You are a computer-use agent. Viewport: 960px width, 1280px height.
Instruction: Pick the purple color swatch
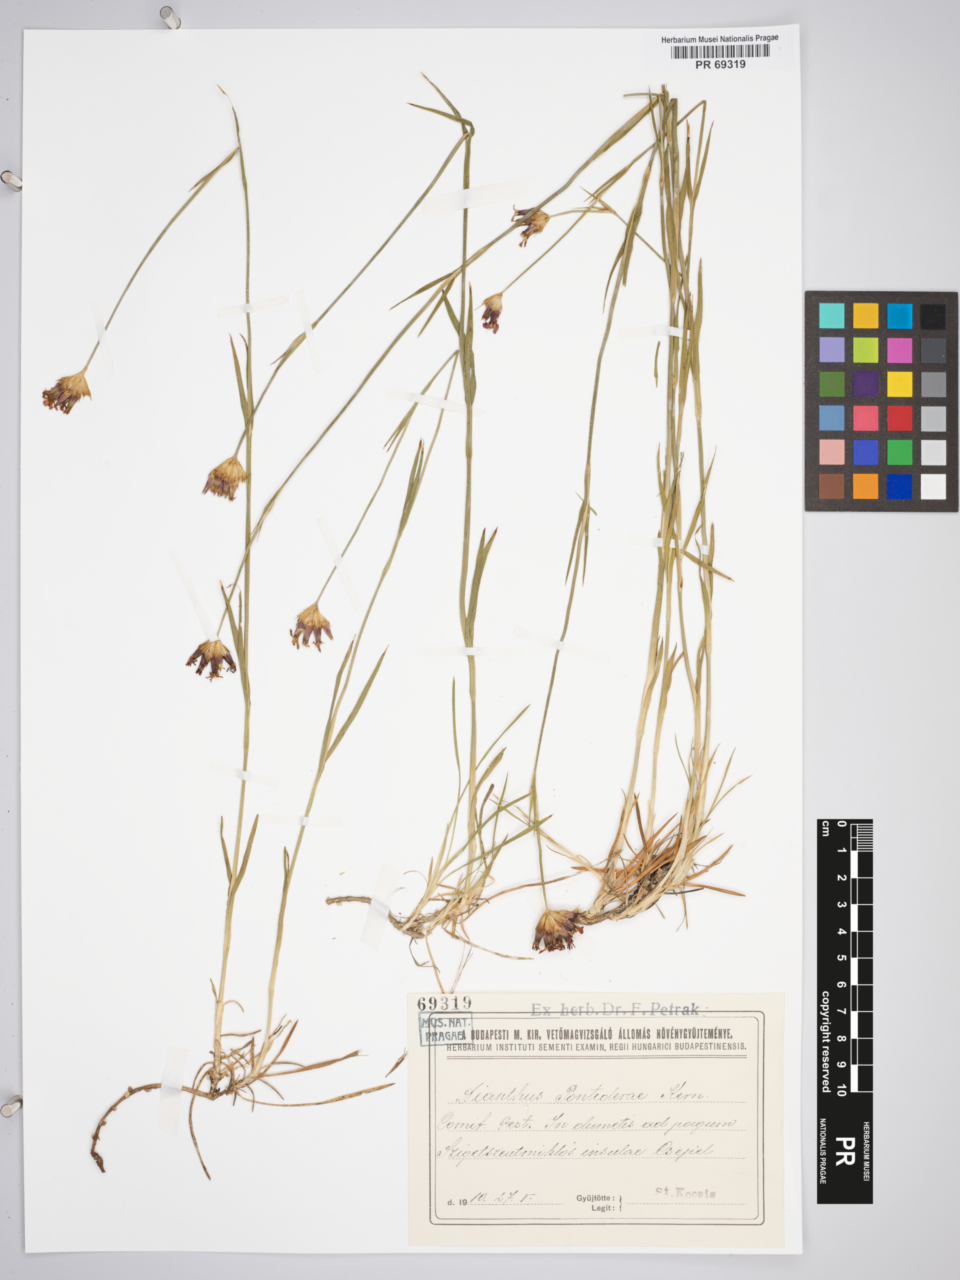(x=865, y=384)
